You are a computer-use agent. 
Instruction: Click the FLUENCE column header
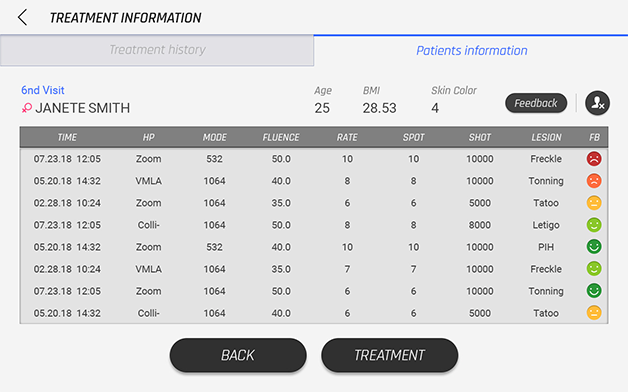(281, 137)
